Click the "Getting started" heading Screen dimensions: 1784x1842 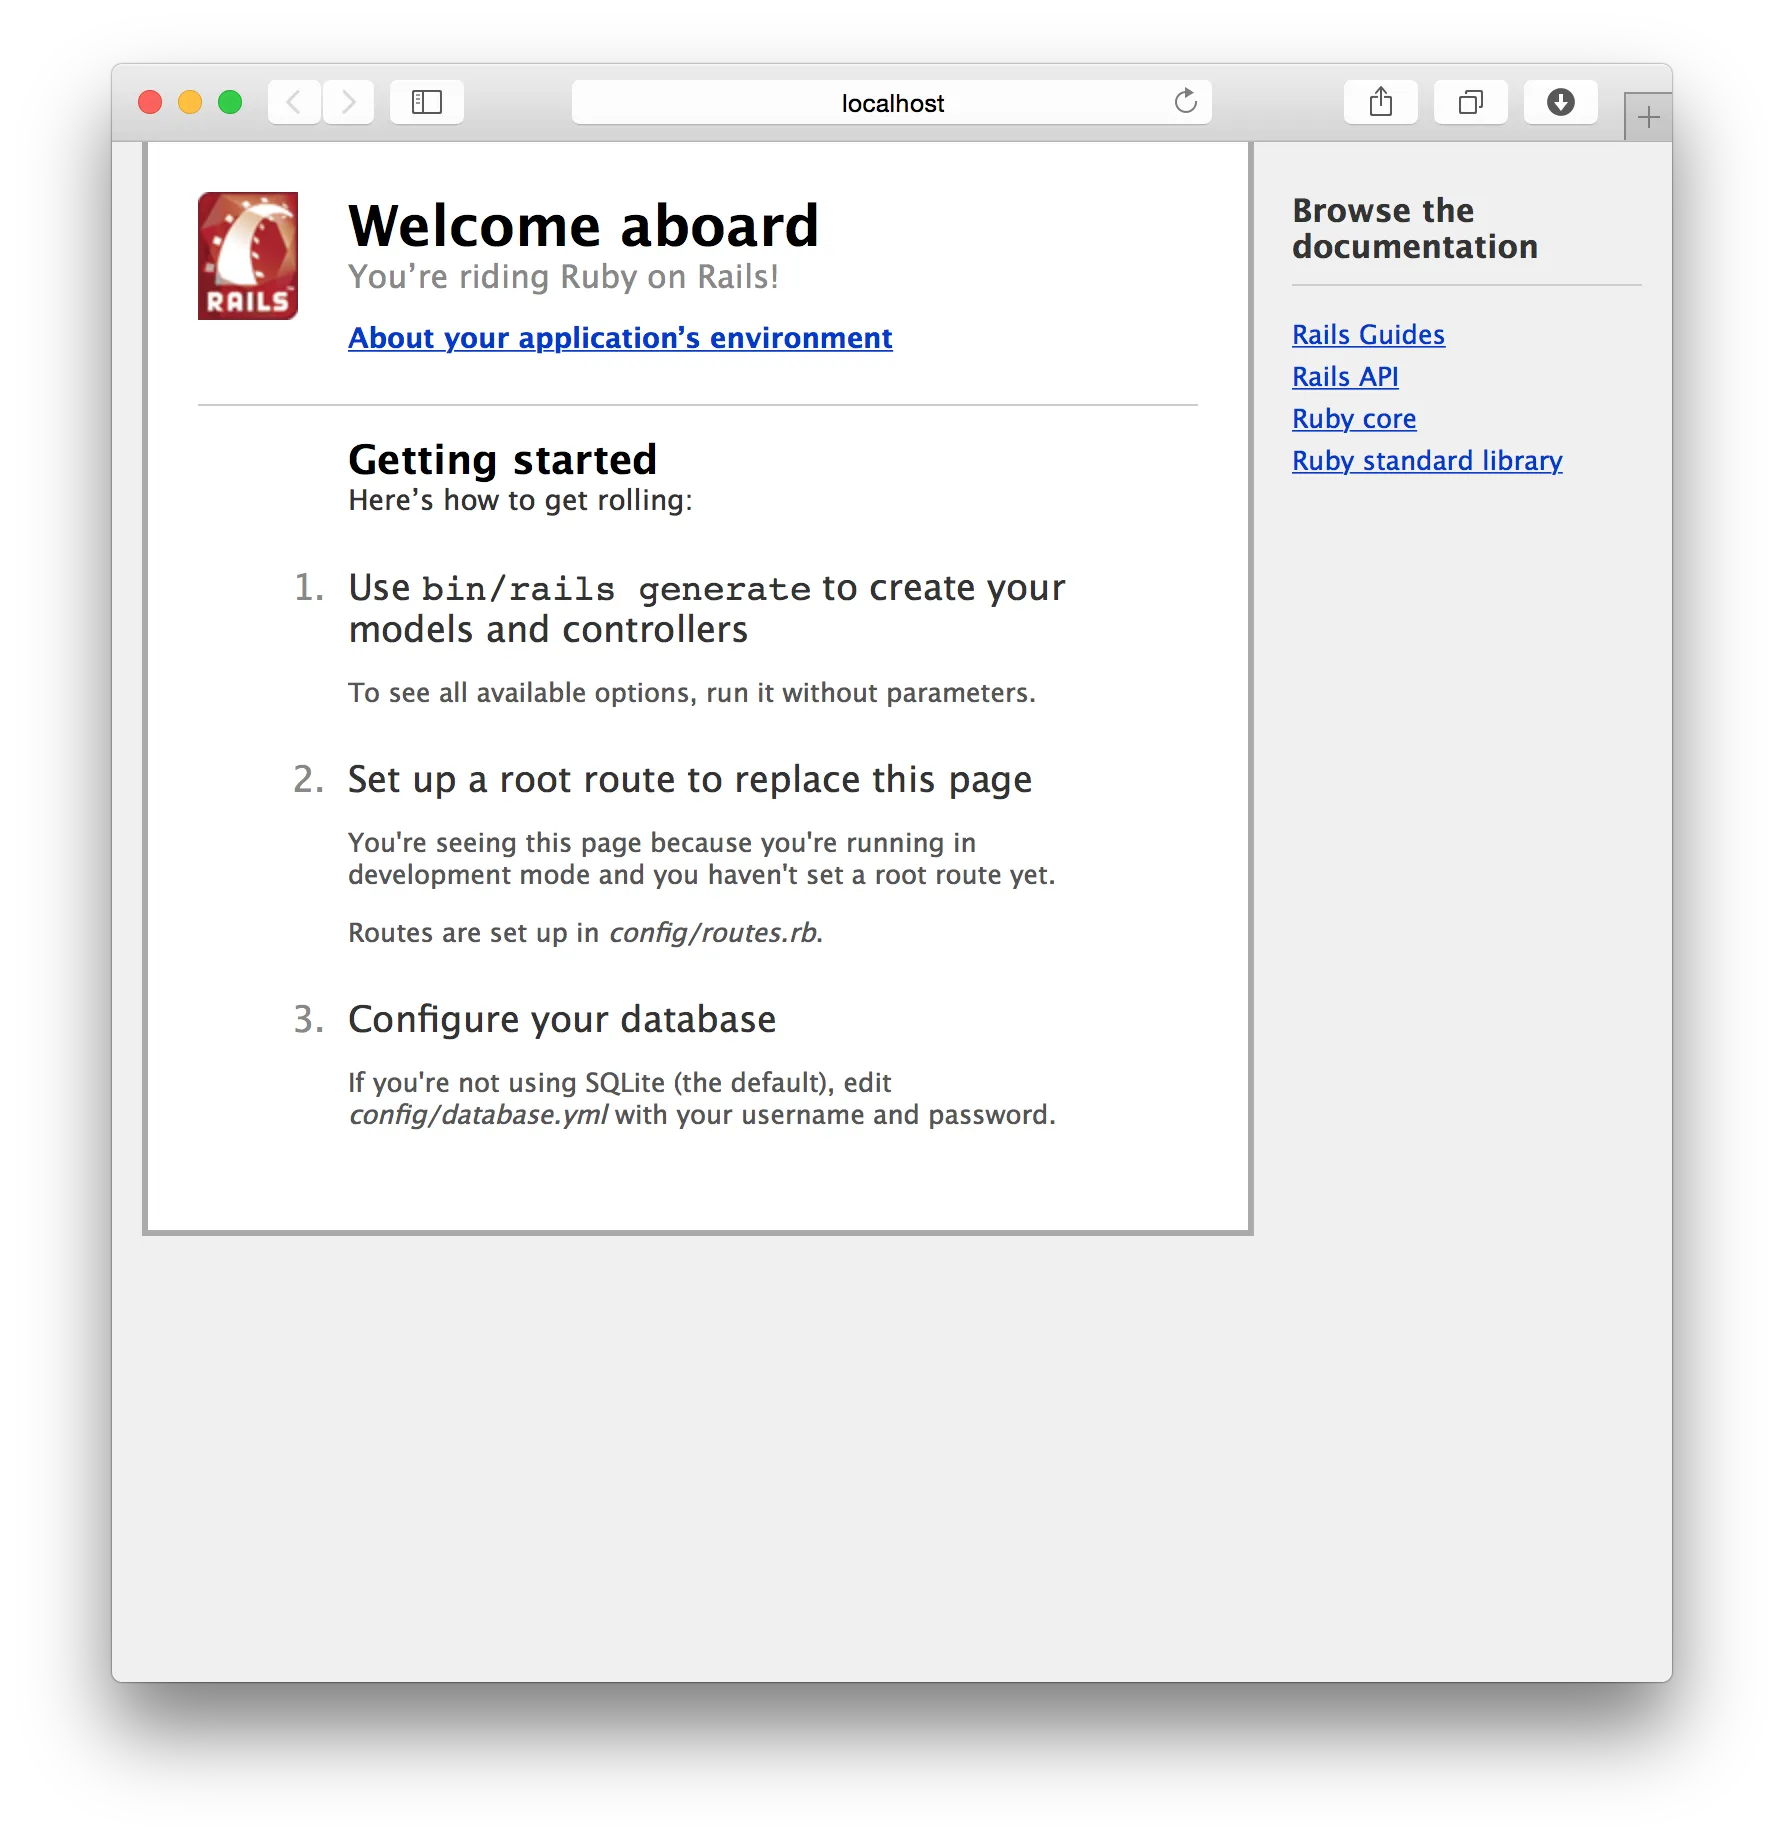[x=502, y=459]
